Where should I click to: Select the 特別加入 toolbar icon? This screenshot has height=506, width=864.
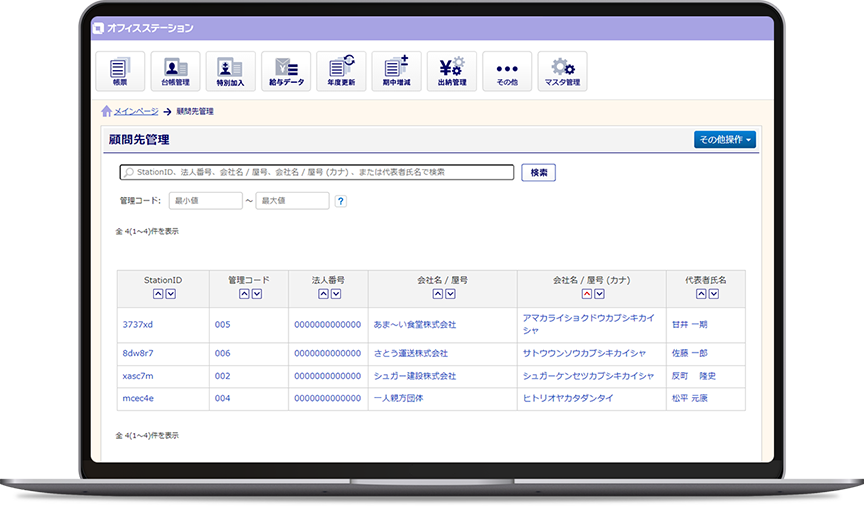coord(230,71)
